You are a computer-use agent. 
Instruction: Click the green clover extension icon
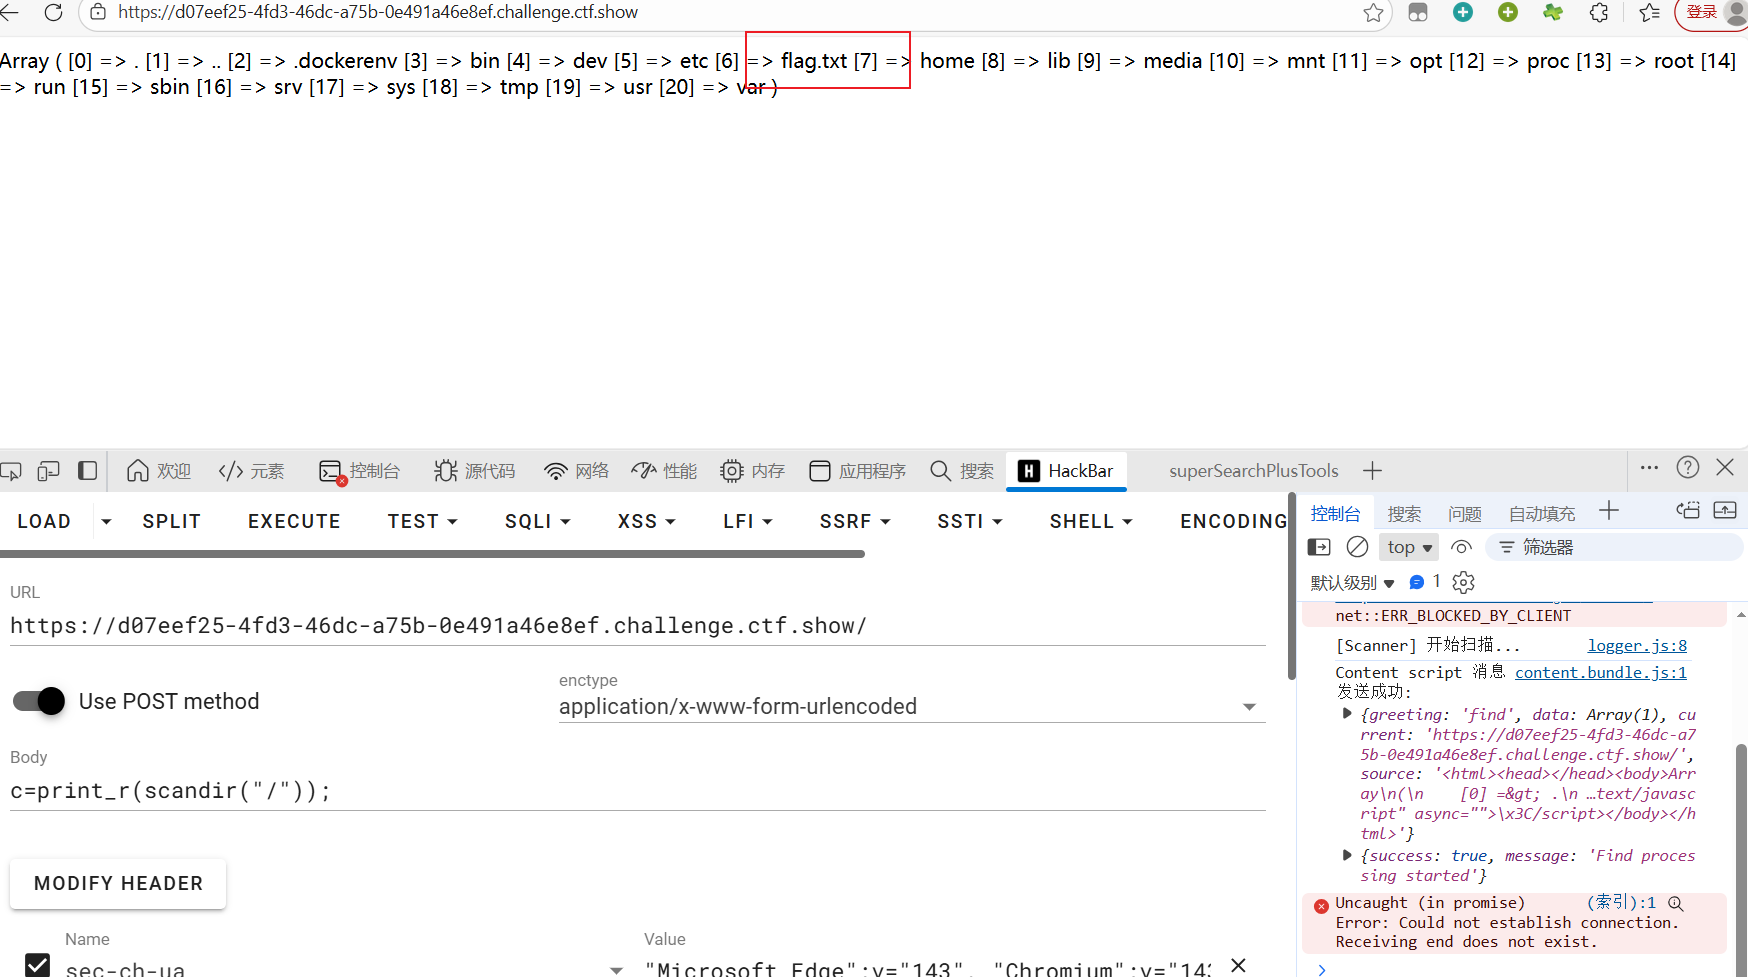1553,12
